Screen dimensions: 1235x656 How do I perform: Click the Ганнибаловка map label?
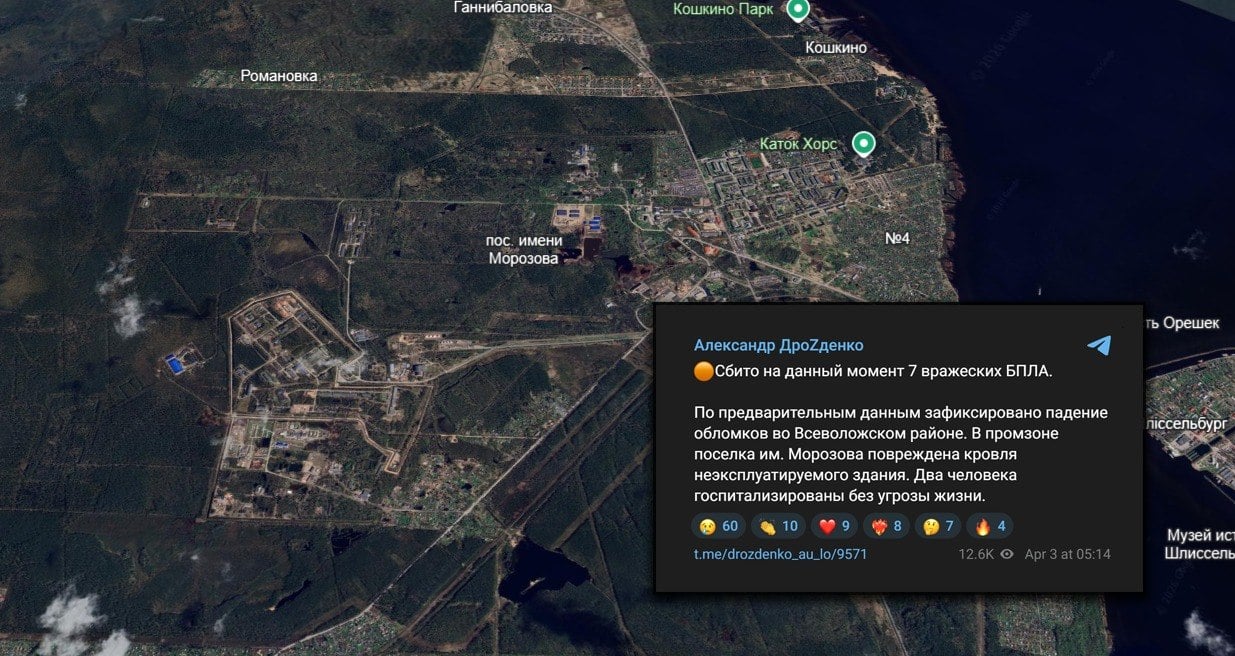[502, 8]
